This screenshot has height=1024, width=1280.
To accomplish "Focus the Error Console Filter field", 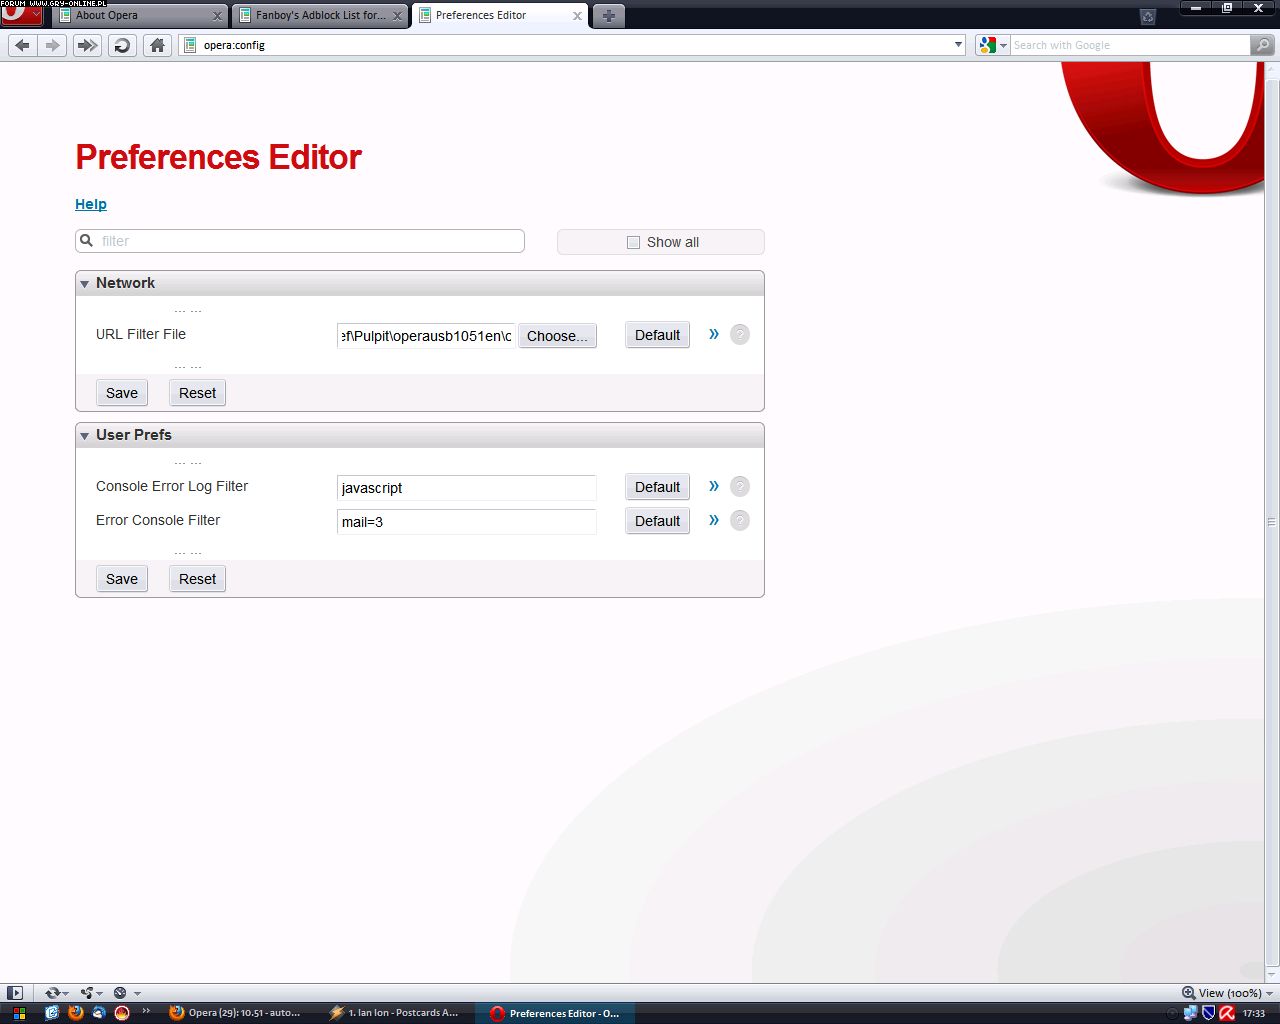I will [467, 522].
